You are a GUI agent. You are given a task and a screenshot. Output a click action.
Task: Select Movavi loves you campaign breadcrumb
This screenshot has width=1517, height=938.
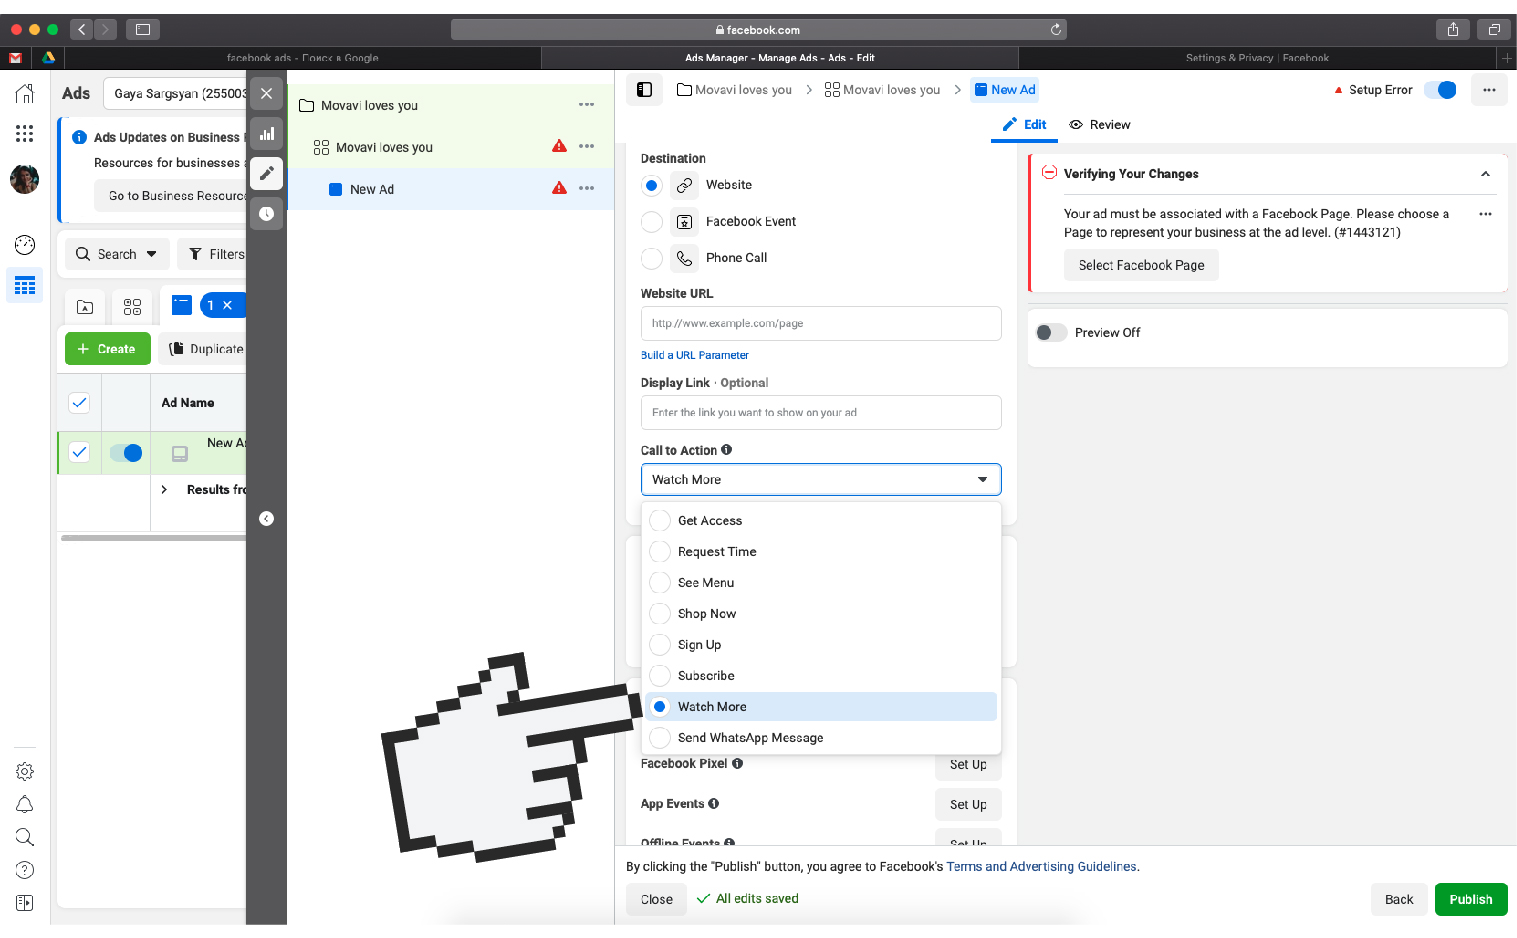[x=734, y=90]
